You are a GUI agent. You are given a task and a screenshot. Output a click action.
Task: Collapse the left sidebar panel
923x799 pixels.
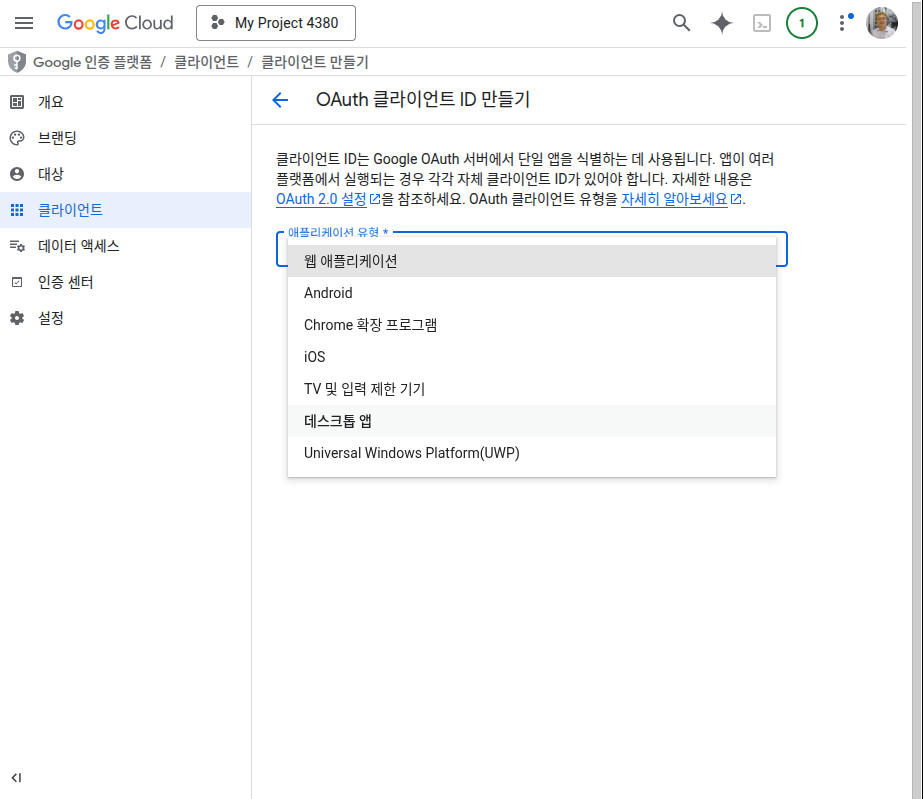point(17,777)
